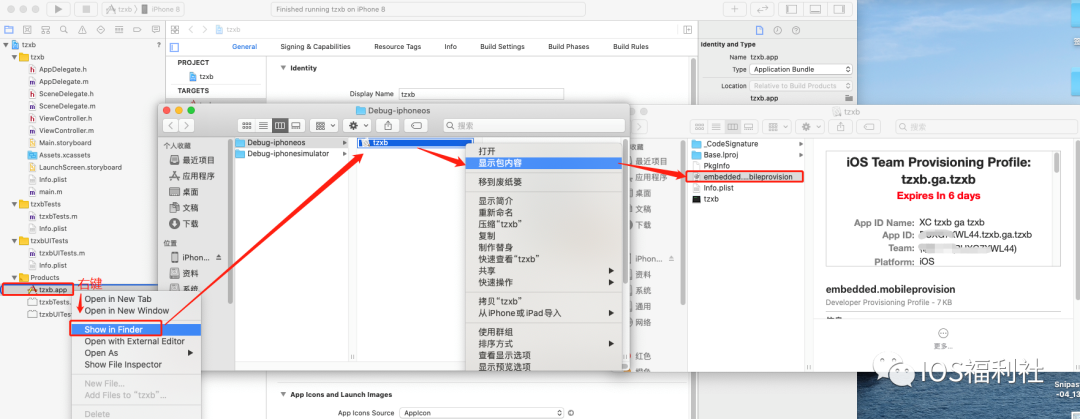Collapse the tzxbTests group
The image size is (1080, 419).
14,204
